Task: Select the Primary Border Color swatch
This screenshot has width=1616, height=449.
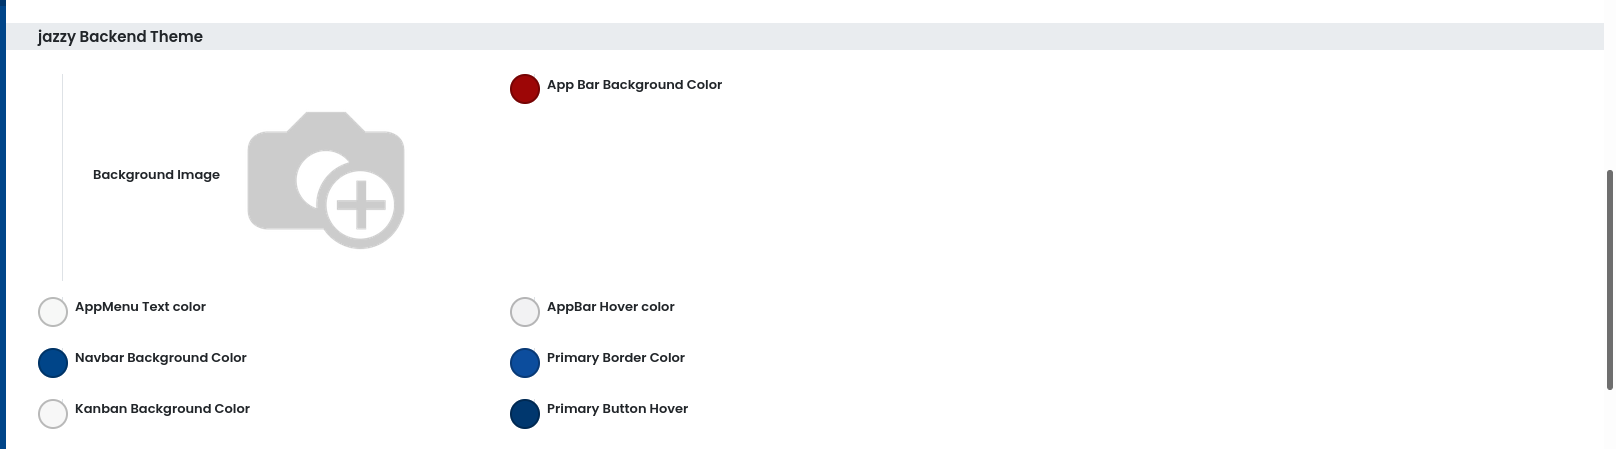Action: 525,363
